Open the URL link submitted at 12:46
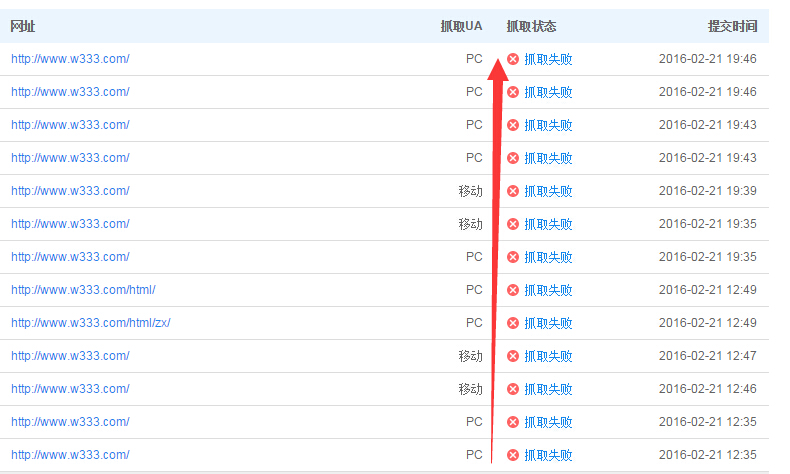 tap(70, 389)
